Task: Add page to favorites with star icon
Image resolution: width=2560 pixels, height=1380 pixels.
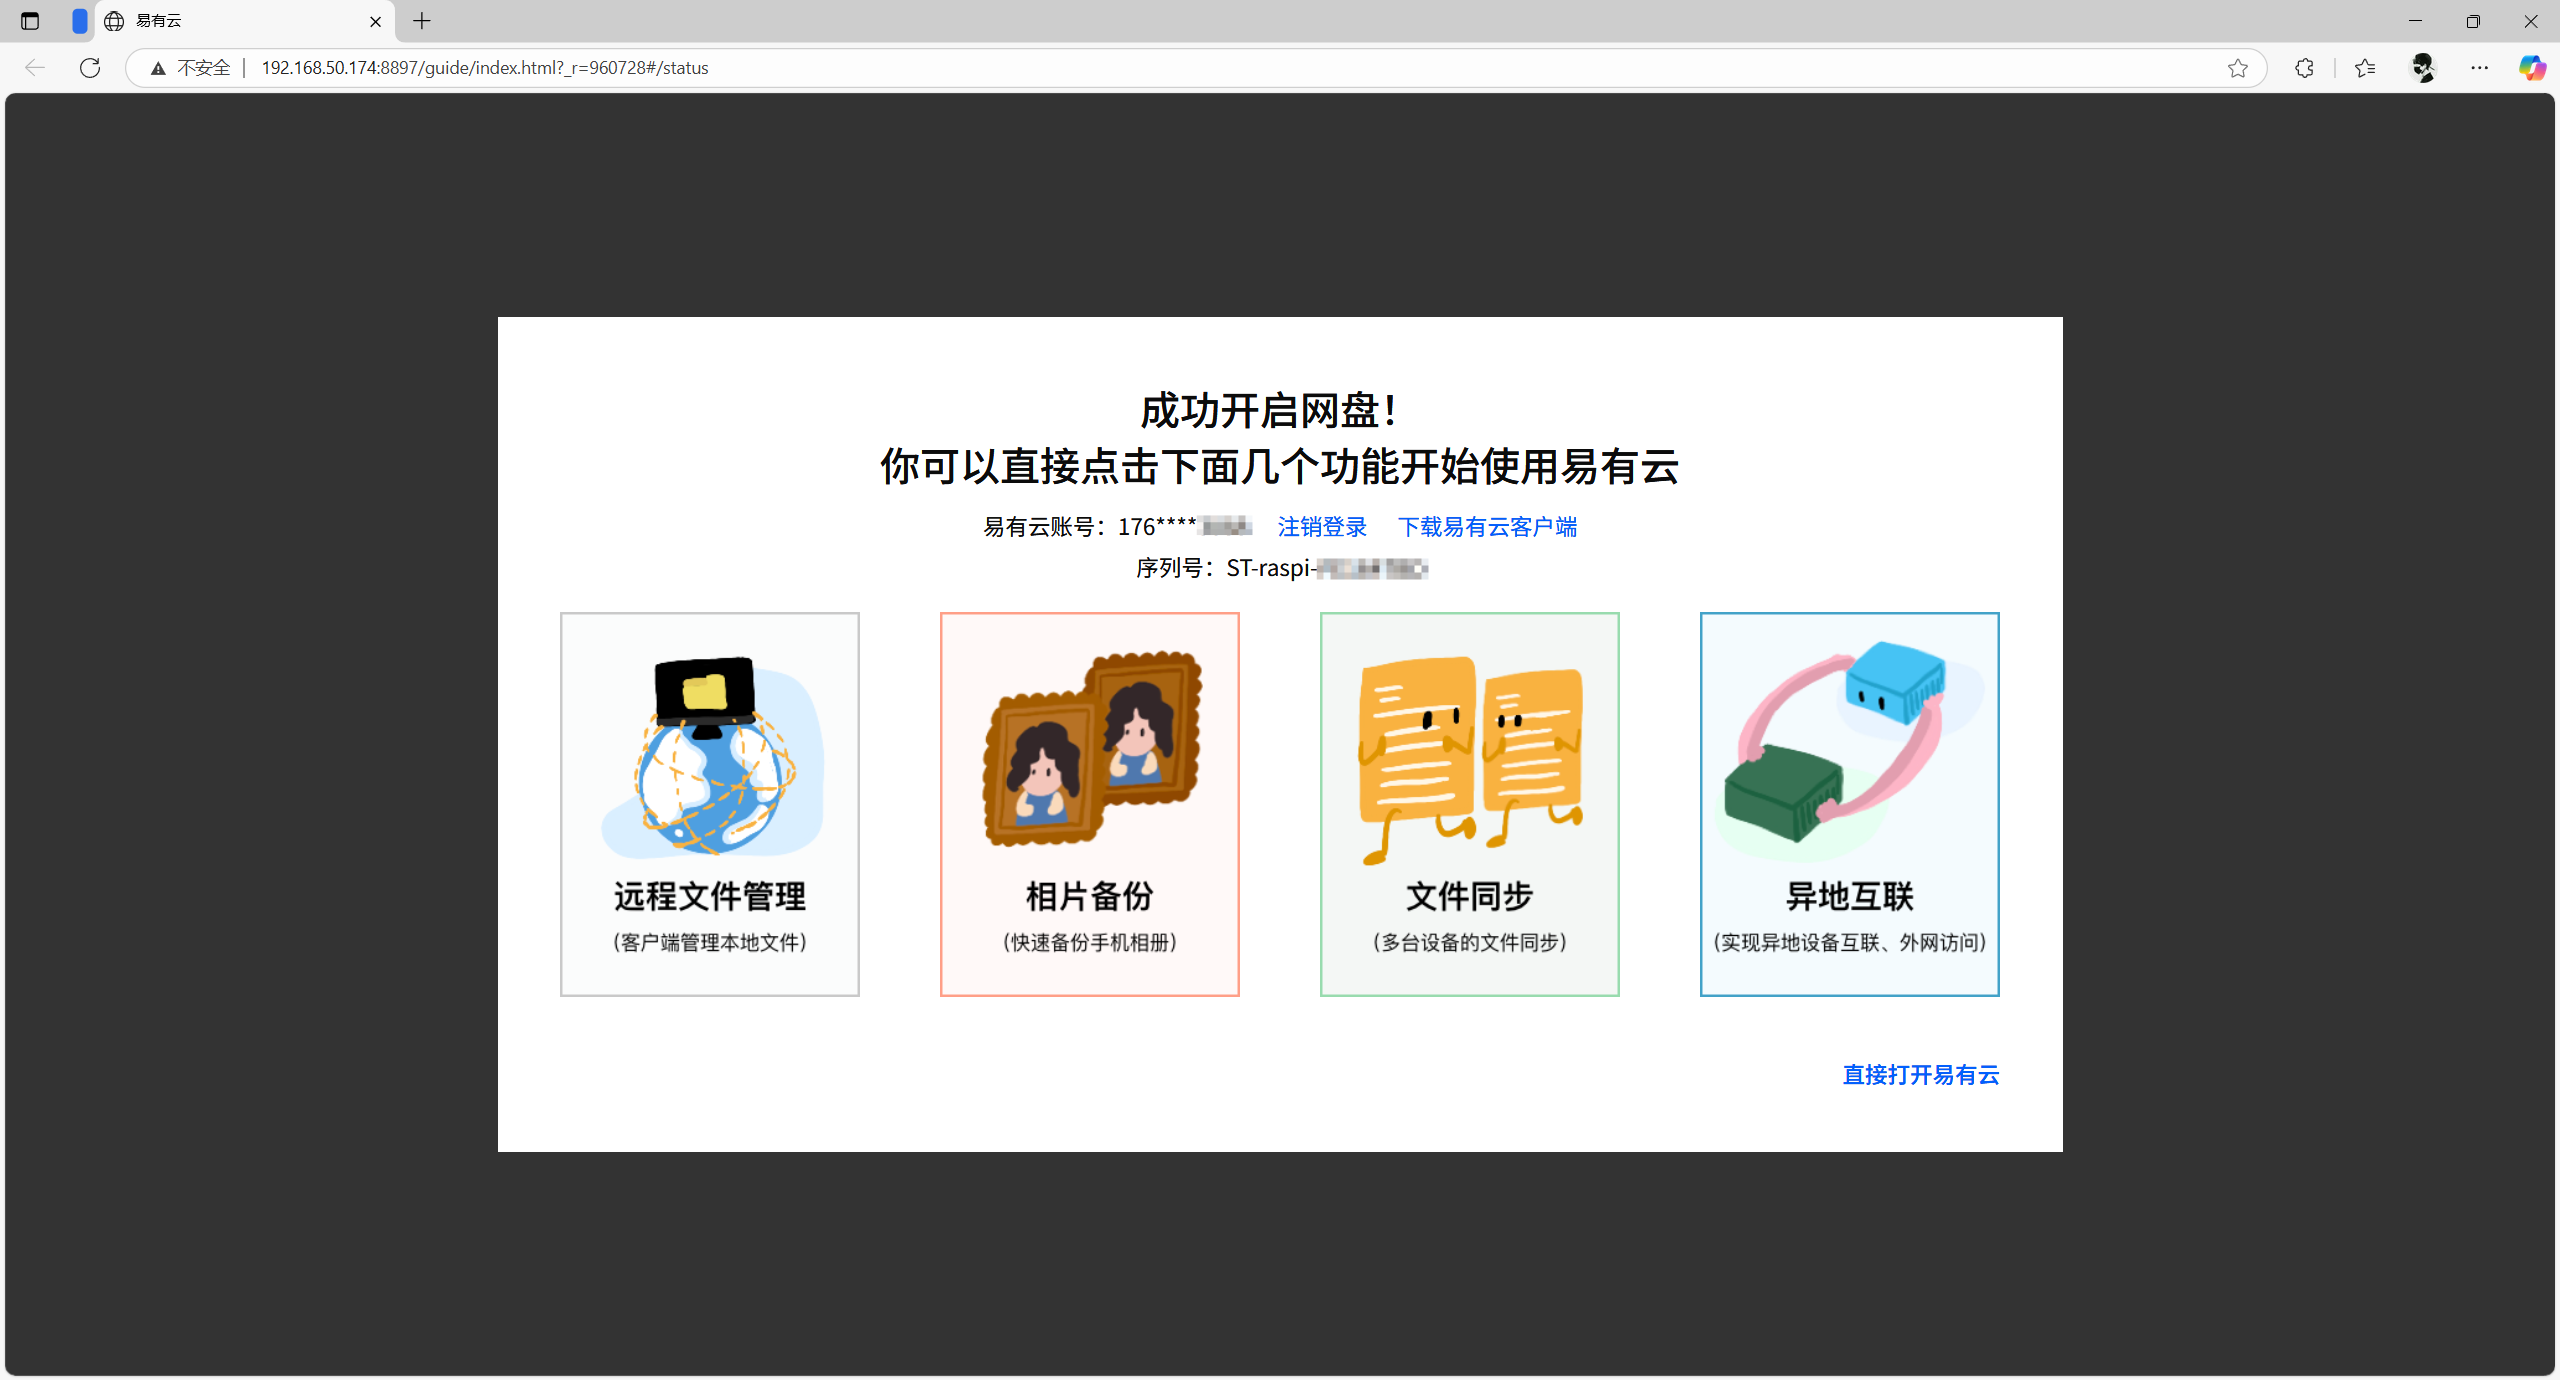Action: pyautogui.click(x=2237, y=68)
